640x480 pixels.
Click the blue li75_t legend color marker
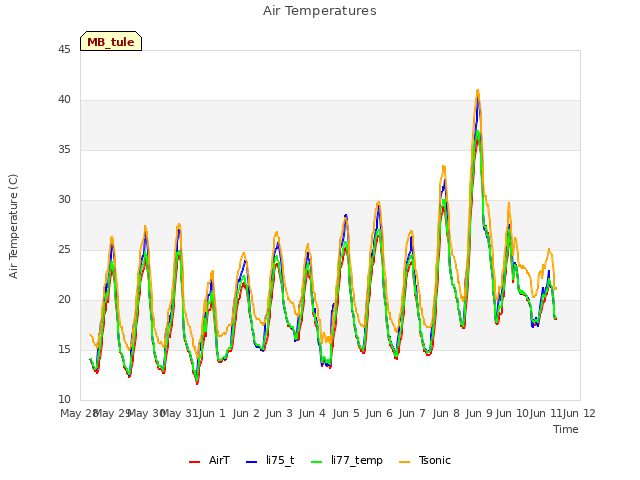(x=252, y=462)
